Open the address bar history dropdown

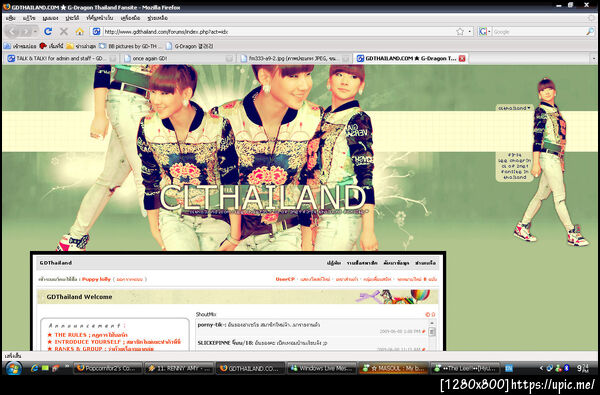(x=470, y=32)
